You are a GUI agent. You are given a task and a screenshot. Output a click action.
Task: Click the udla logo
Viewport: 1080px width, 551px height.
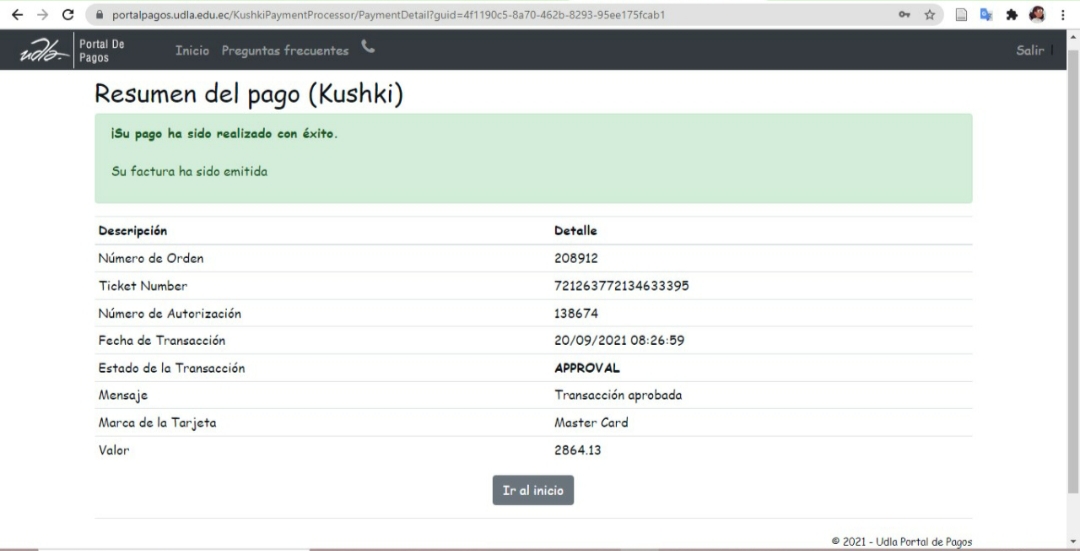45,51
